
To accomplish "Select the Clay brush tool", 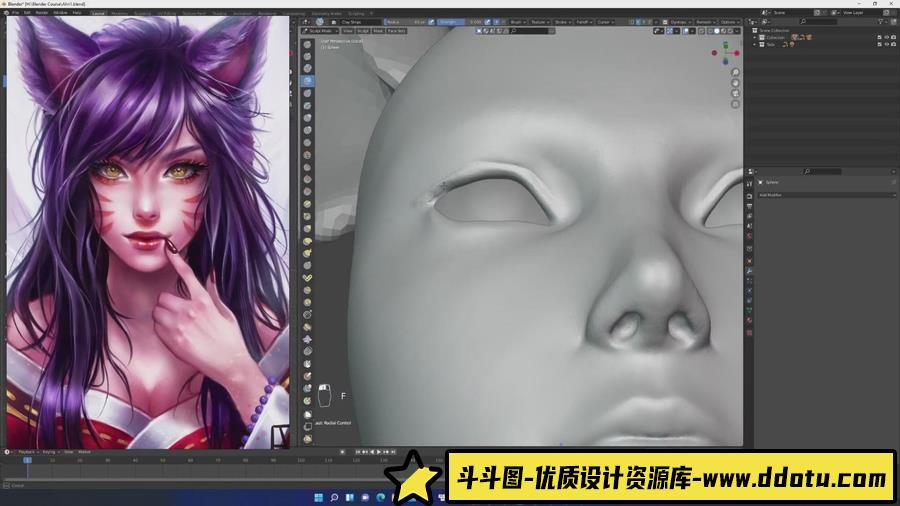I will click(x=308, y=69).
